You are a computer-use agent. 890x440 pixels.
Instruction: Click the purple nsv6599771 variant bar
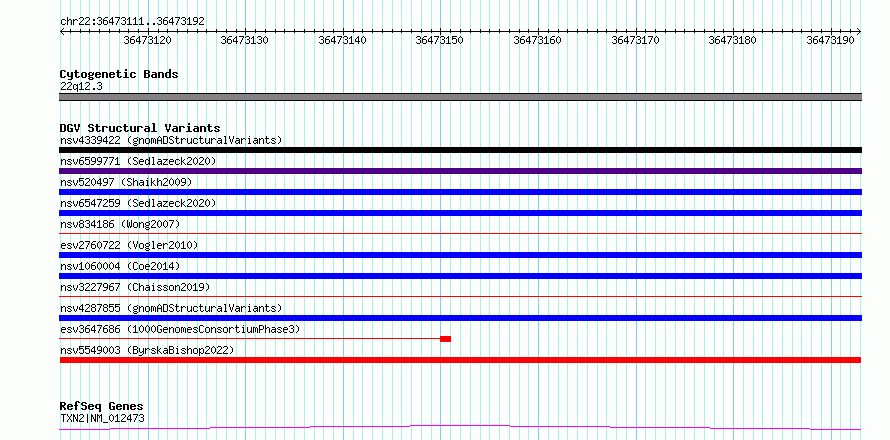pos(460,171)
